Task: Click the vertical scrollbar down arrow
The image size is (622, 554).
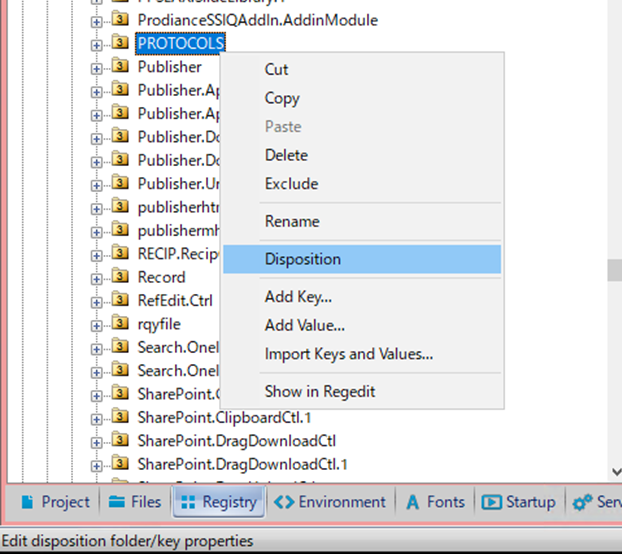Action: point(614,471)
